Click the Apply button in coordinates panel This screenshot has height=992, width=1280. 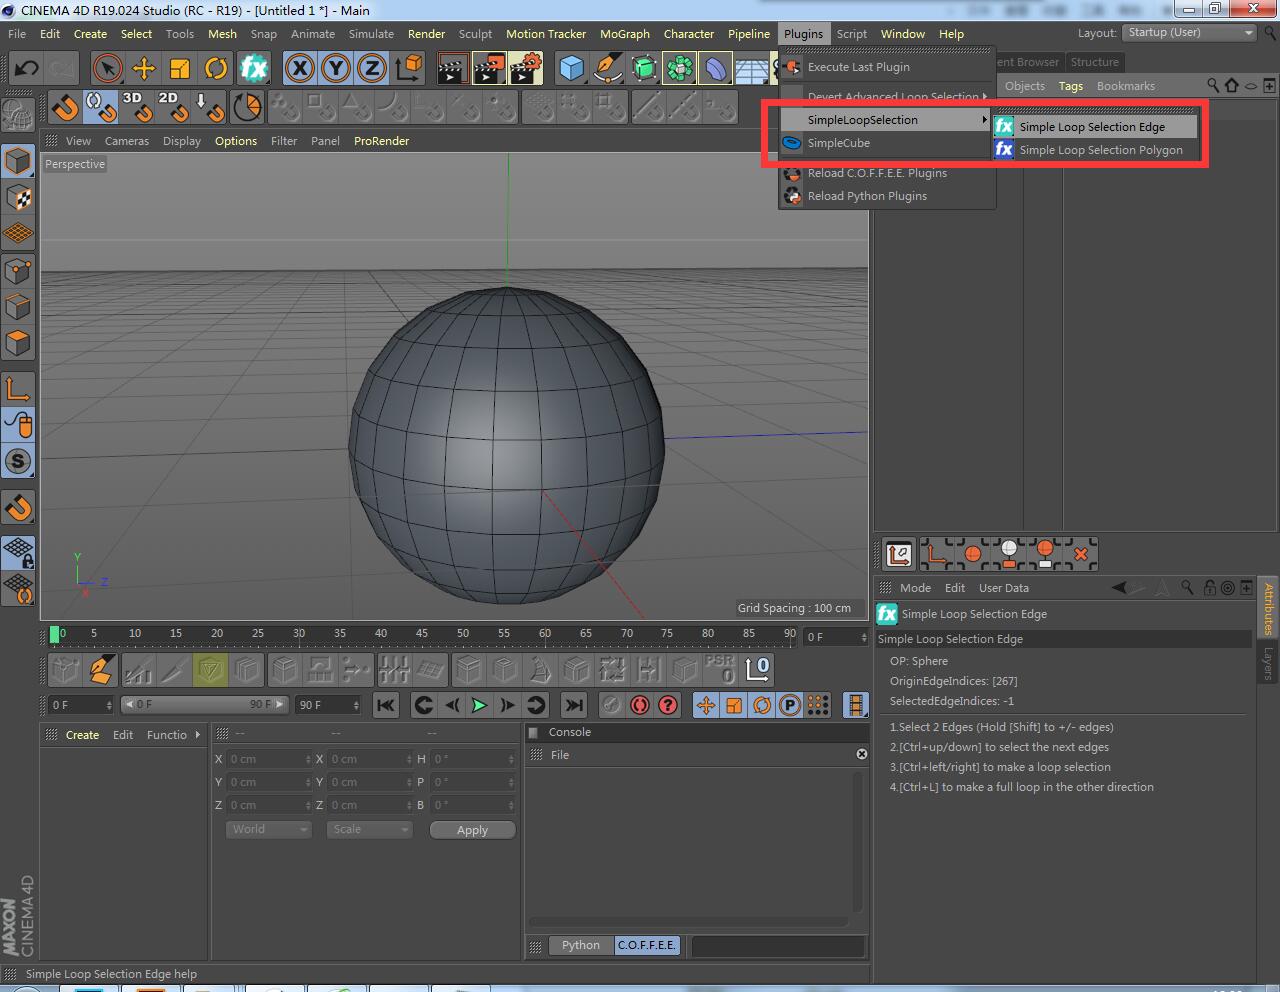pyautogui.click(x=471, y=829)
